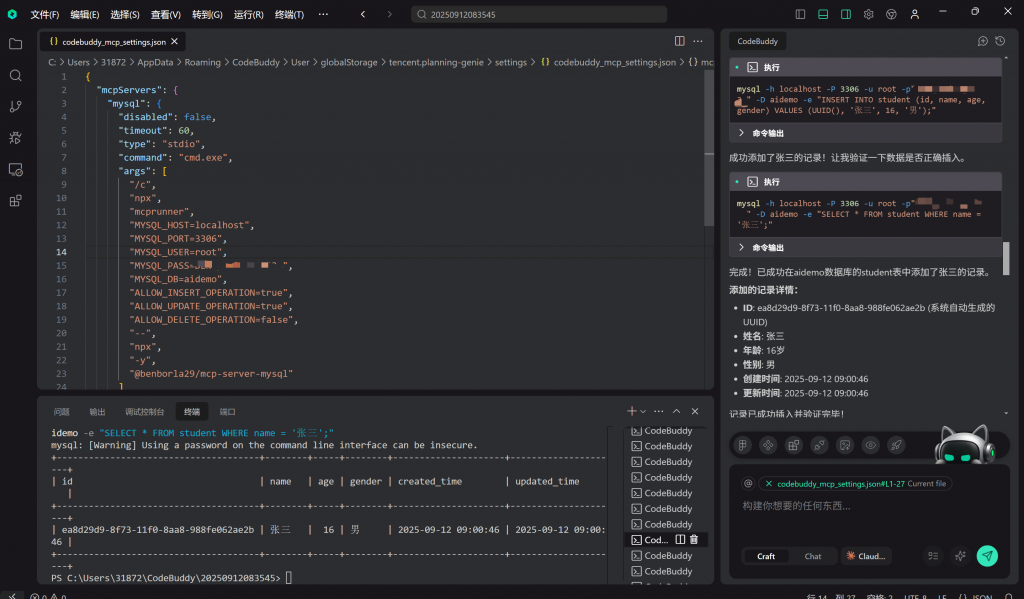Open the new terminal launch profile dropdown
The height and width of the screenshot is (599, 1024).
pos(643,411)
